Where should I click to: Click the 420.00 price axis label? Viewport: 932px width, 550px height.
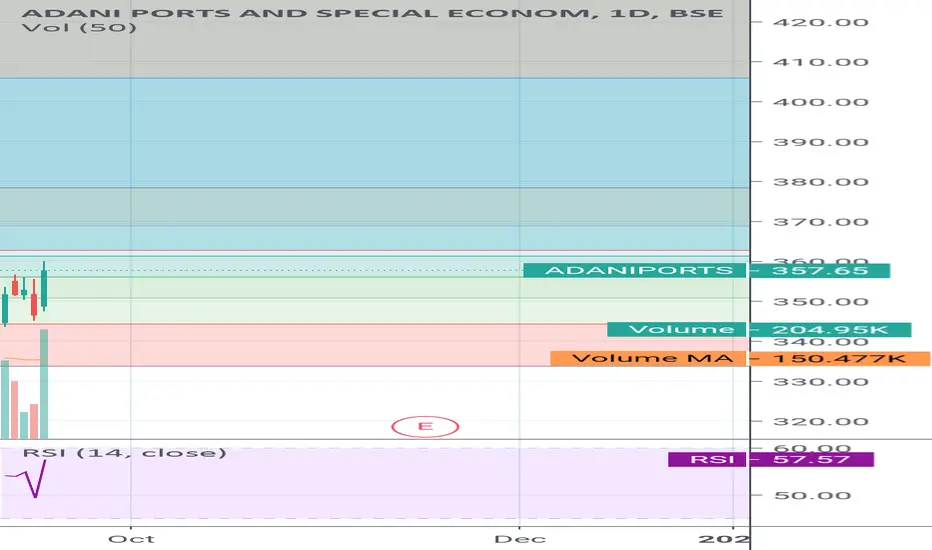point(821,23)
